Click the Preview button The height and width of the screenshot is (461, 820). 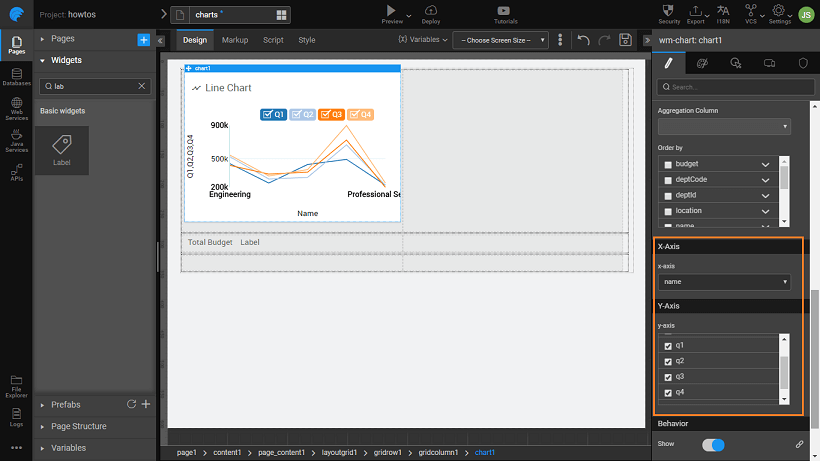click(390, 13)
